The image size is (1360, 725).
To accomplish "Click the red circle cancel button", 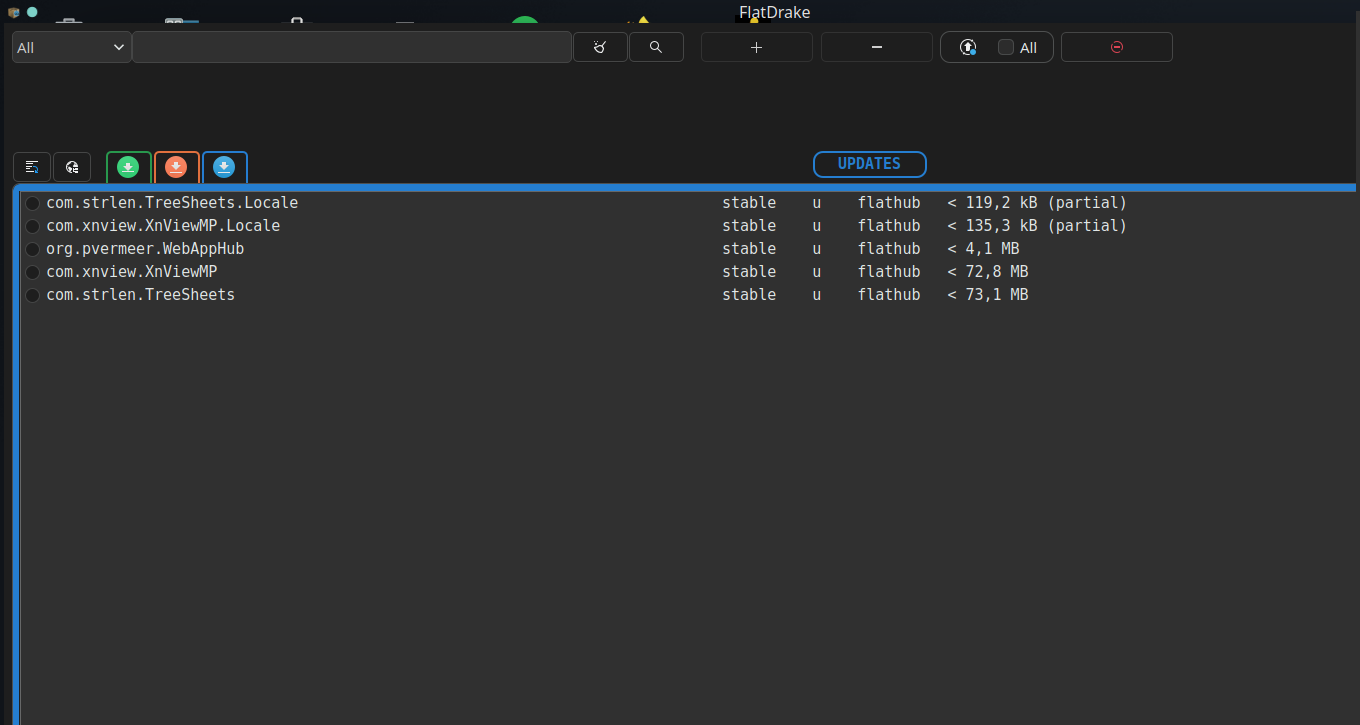I will pyautogui.click(x=1116, y=47).
